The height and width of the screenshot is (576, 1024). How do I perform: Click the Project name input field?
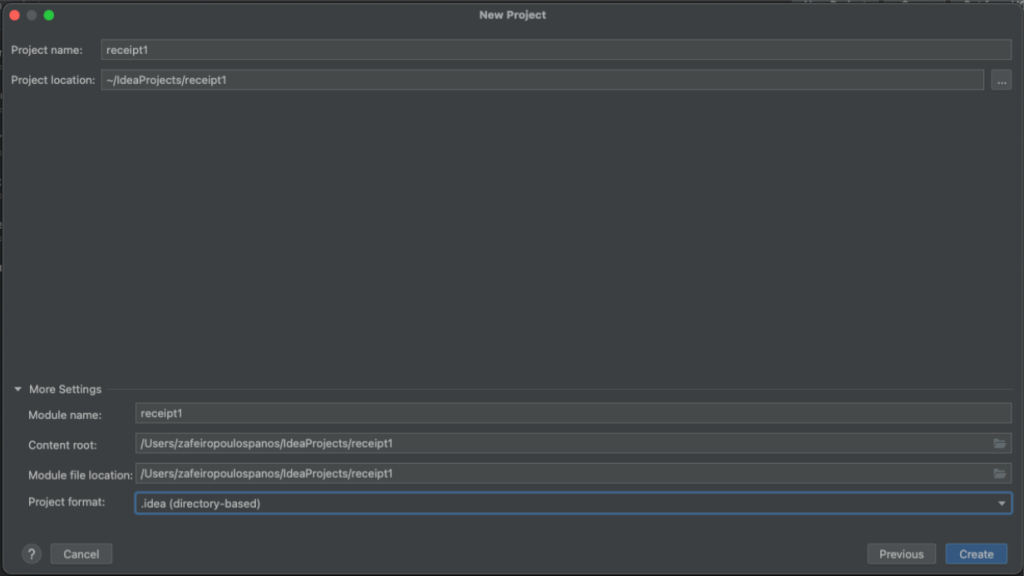click(x=556, y=50)
